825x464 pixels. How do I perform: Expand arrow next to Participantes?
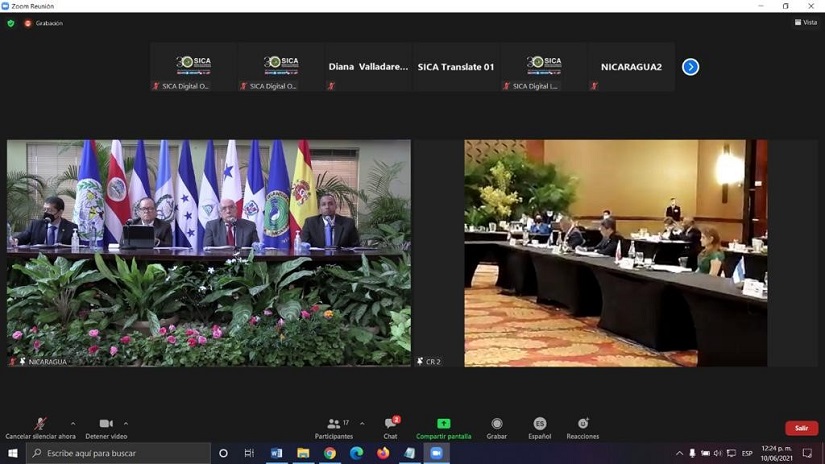point(362,423)
